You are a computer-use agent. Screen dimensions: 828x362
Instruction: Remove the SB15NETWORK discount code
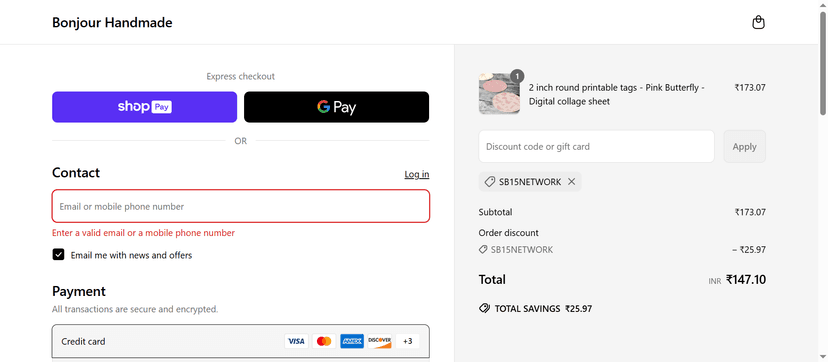571,182
